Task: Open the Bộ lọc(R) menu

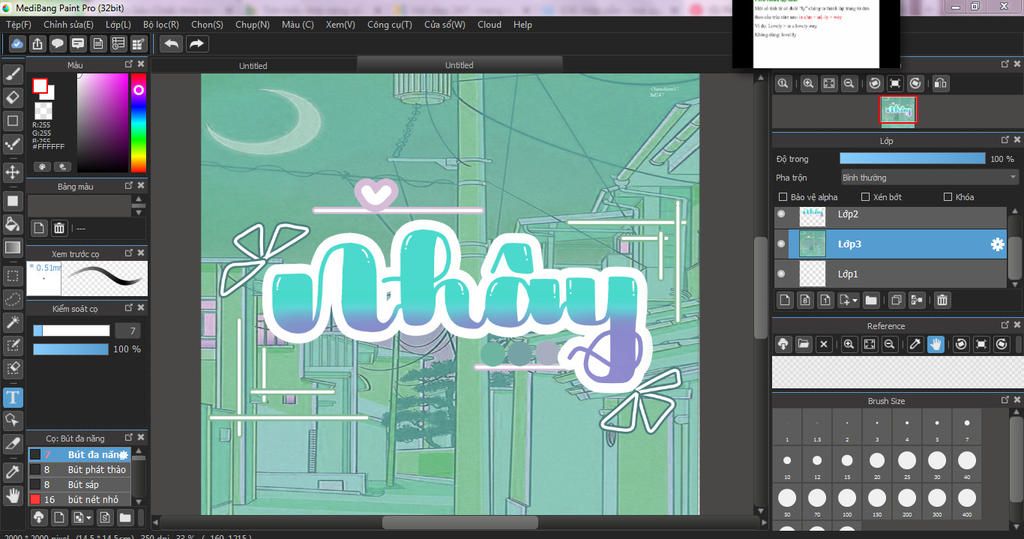Action: pos(161,24)
